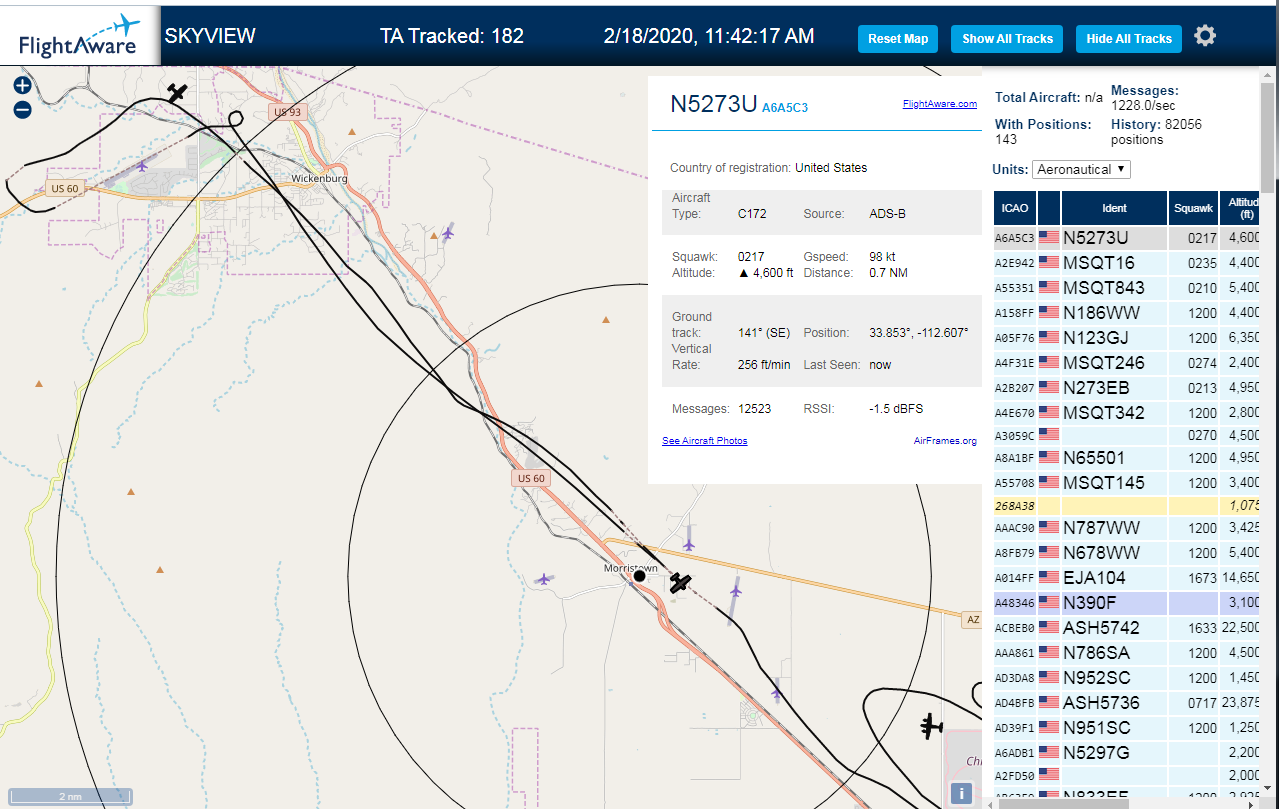Click the US flag in N5273U row
The height and width of the screenshot is (809, 1279).
click(1048, 238)
